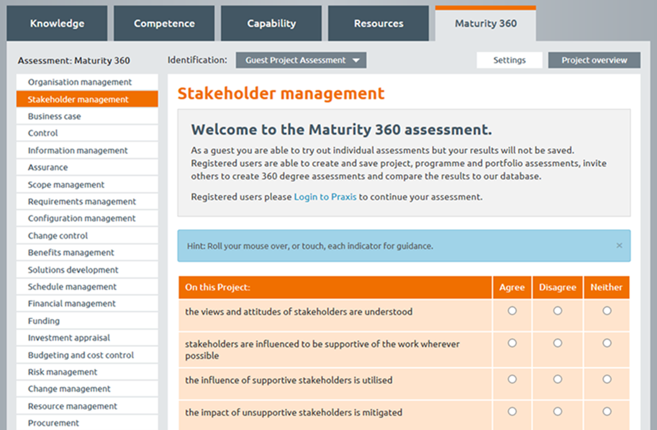Follow the Login to Praxis link

(325, 197)
